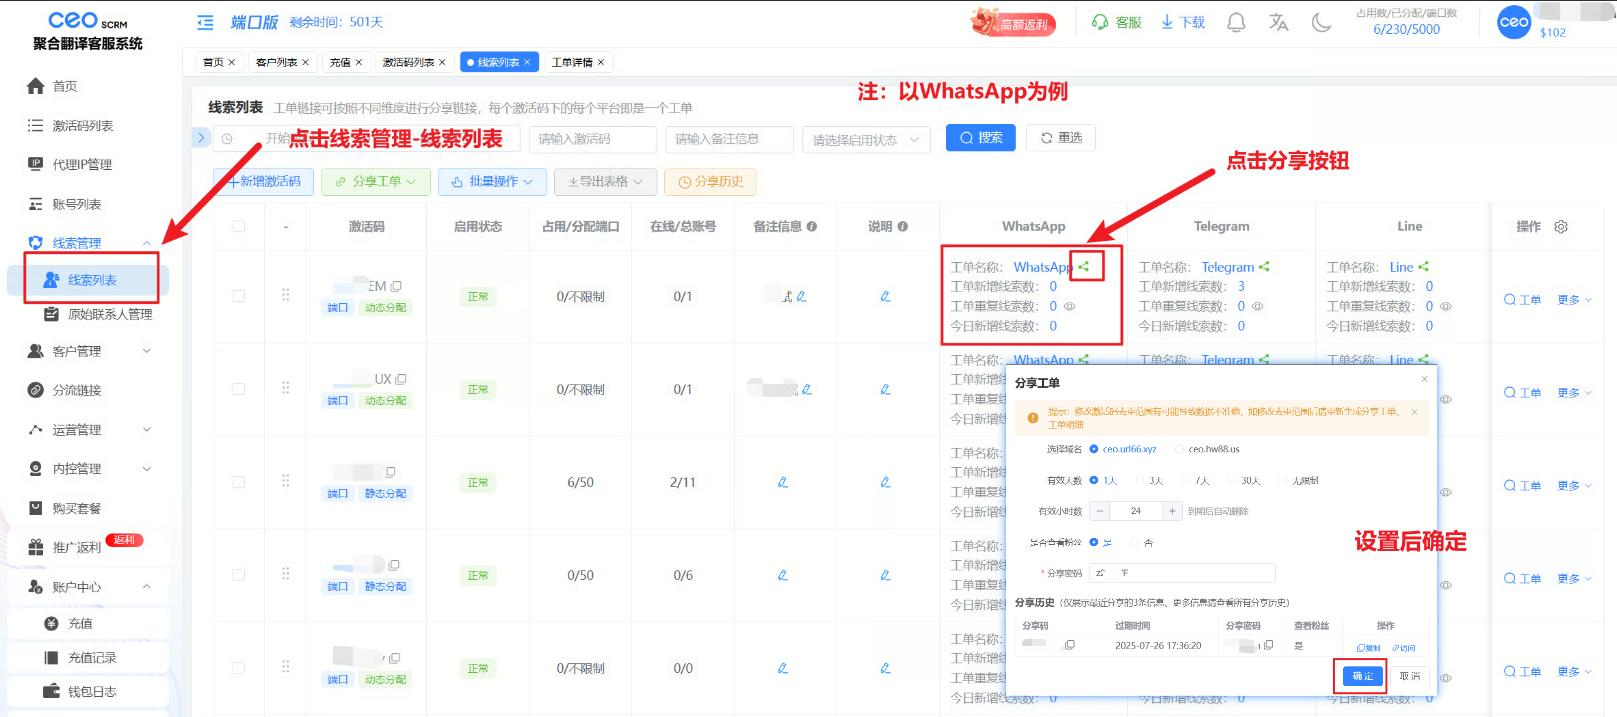Open the table column settings gear

(x=1561, y=227)
